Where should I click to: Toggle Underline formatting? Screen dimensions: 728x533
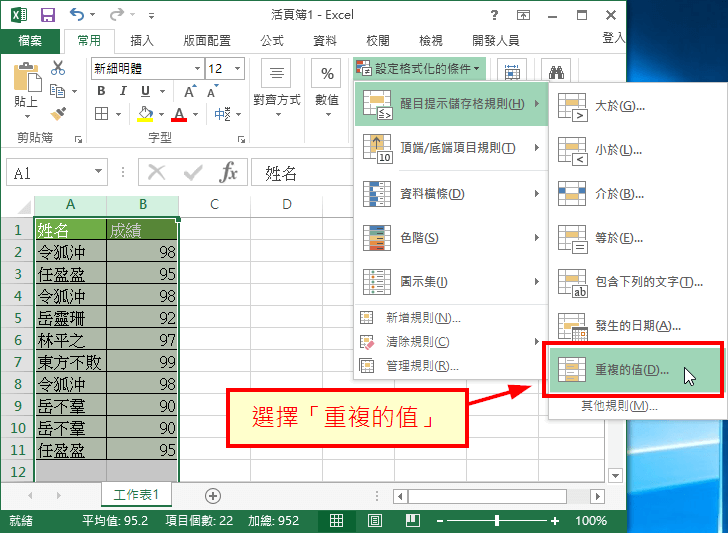(145, 91)
